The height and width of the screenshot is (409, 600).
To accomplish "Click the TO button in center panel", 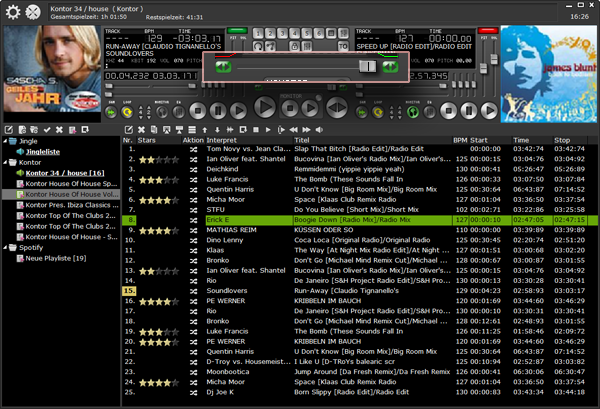I will point(342,46).
